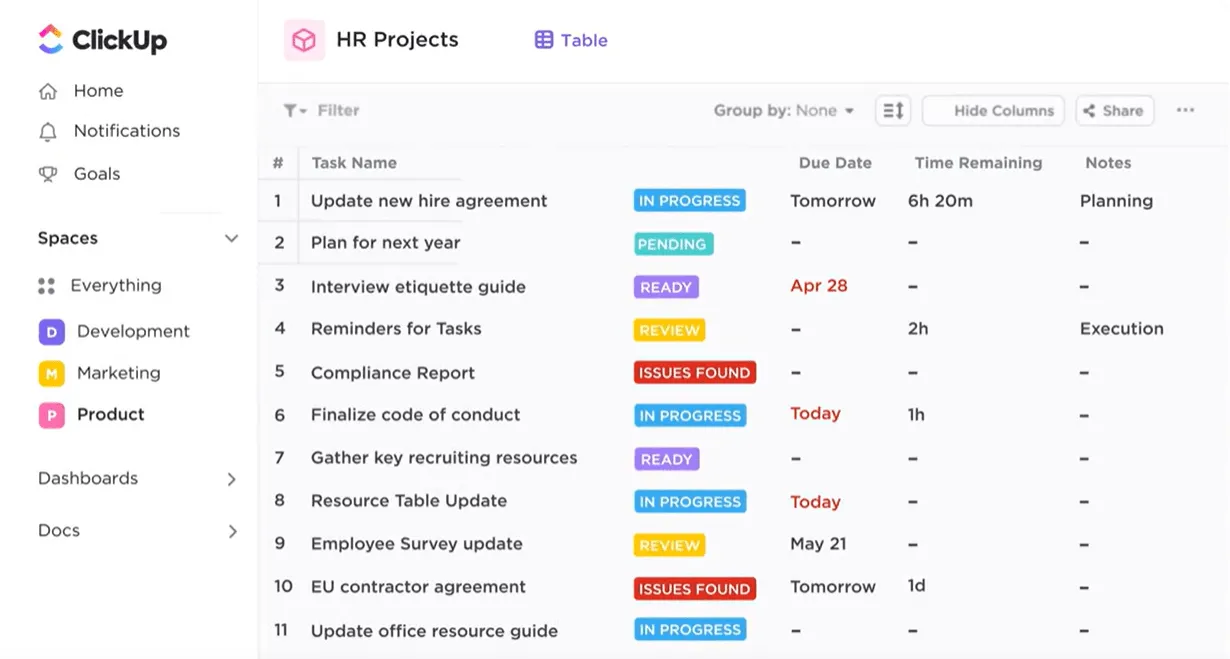Click the Task Name column header

(354, 163)
